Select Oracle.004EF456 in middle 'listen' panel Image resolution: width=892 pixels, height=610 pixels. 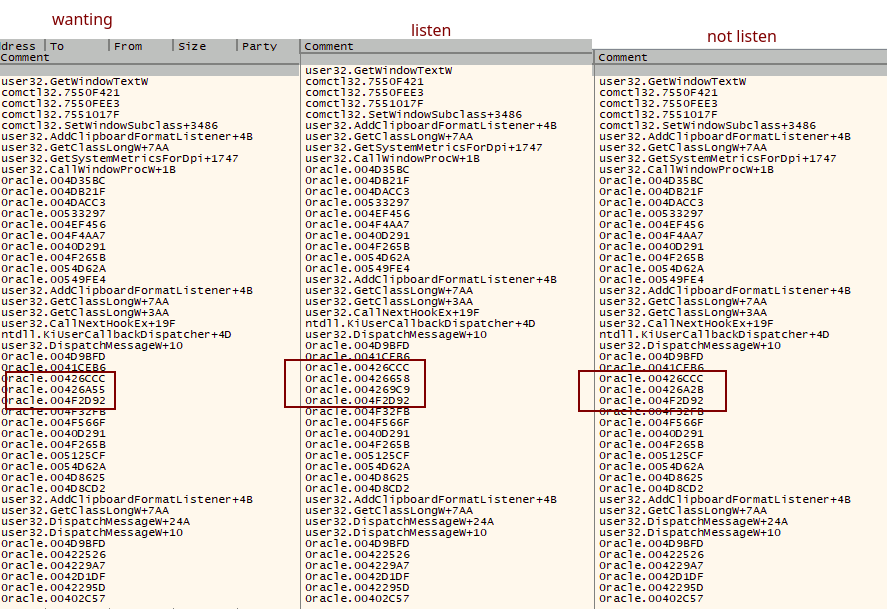pyautogui.click(x=357, y=213)
